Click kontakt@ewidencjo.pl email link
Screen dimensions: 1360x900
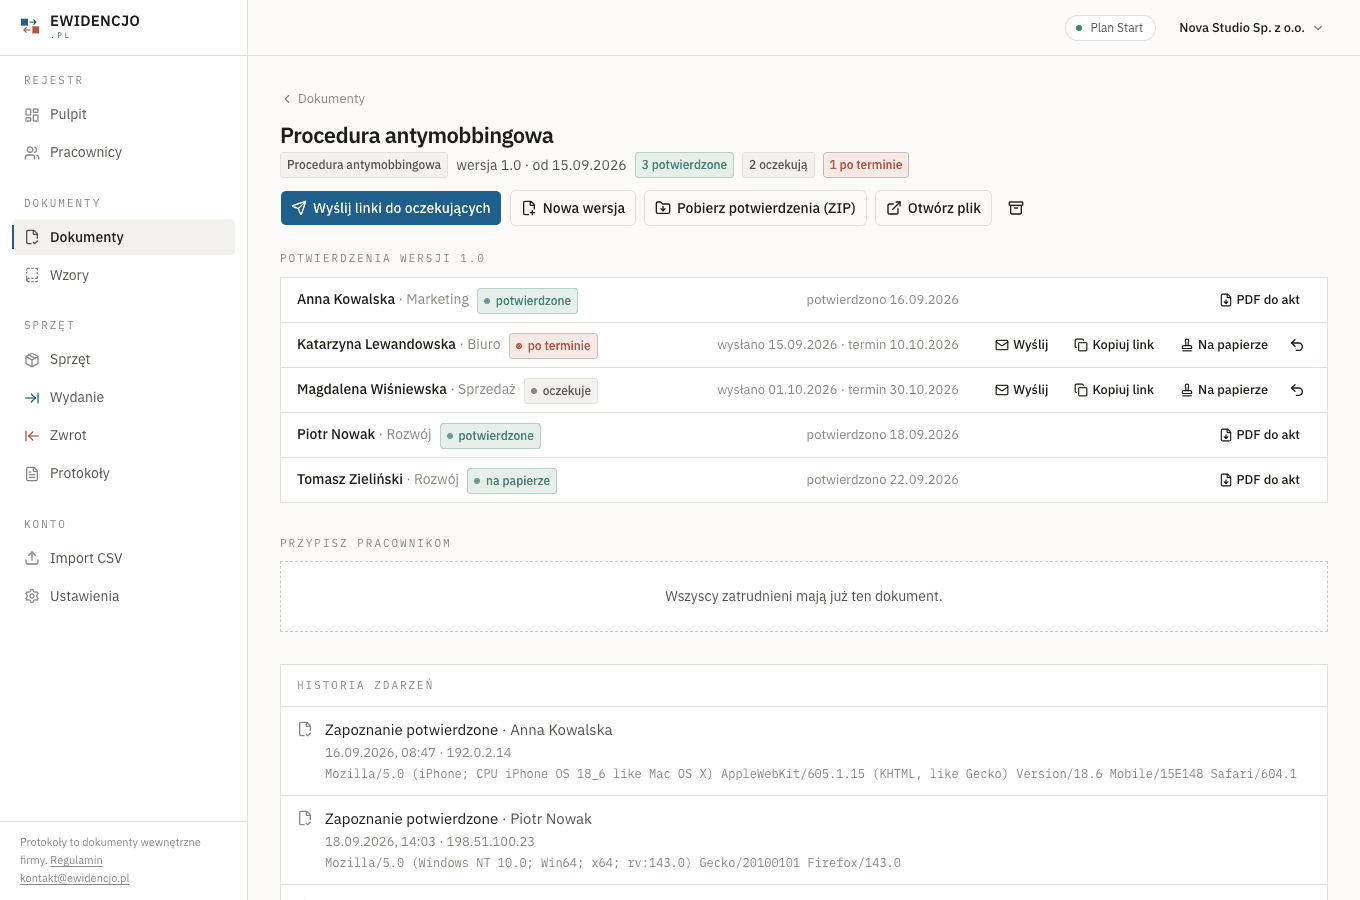[x=75, y=878]
